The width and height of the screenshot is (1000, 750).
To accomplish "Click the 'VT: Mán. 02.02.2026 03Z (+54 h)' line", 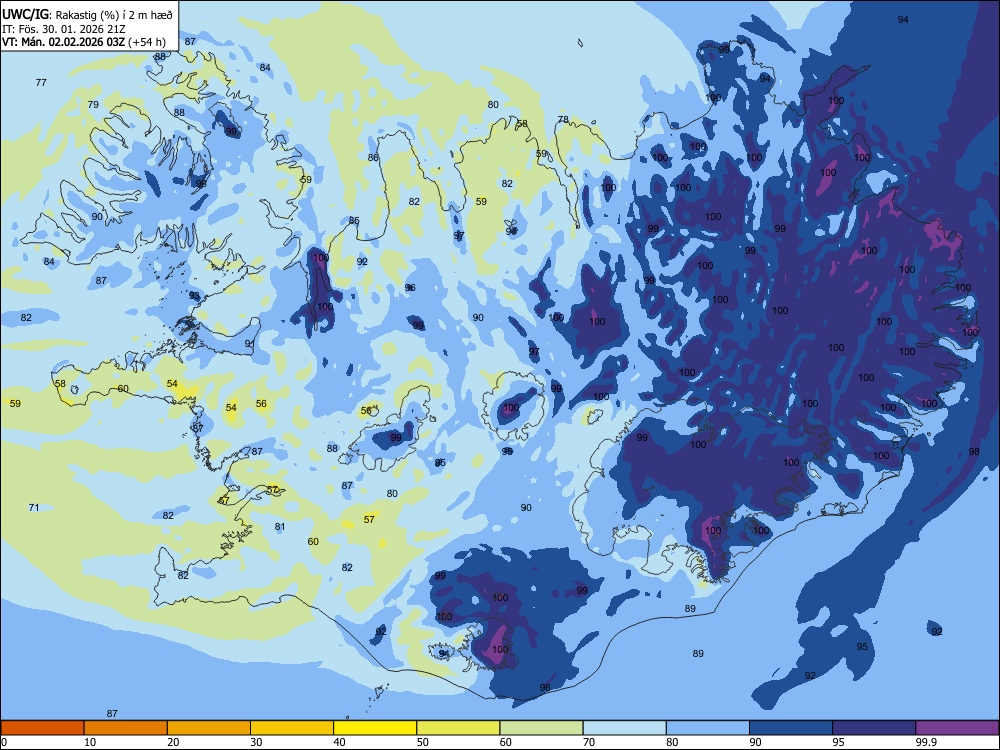I will pyautogui.click(x=84, y=42).
